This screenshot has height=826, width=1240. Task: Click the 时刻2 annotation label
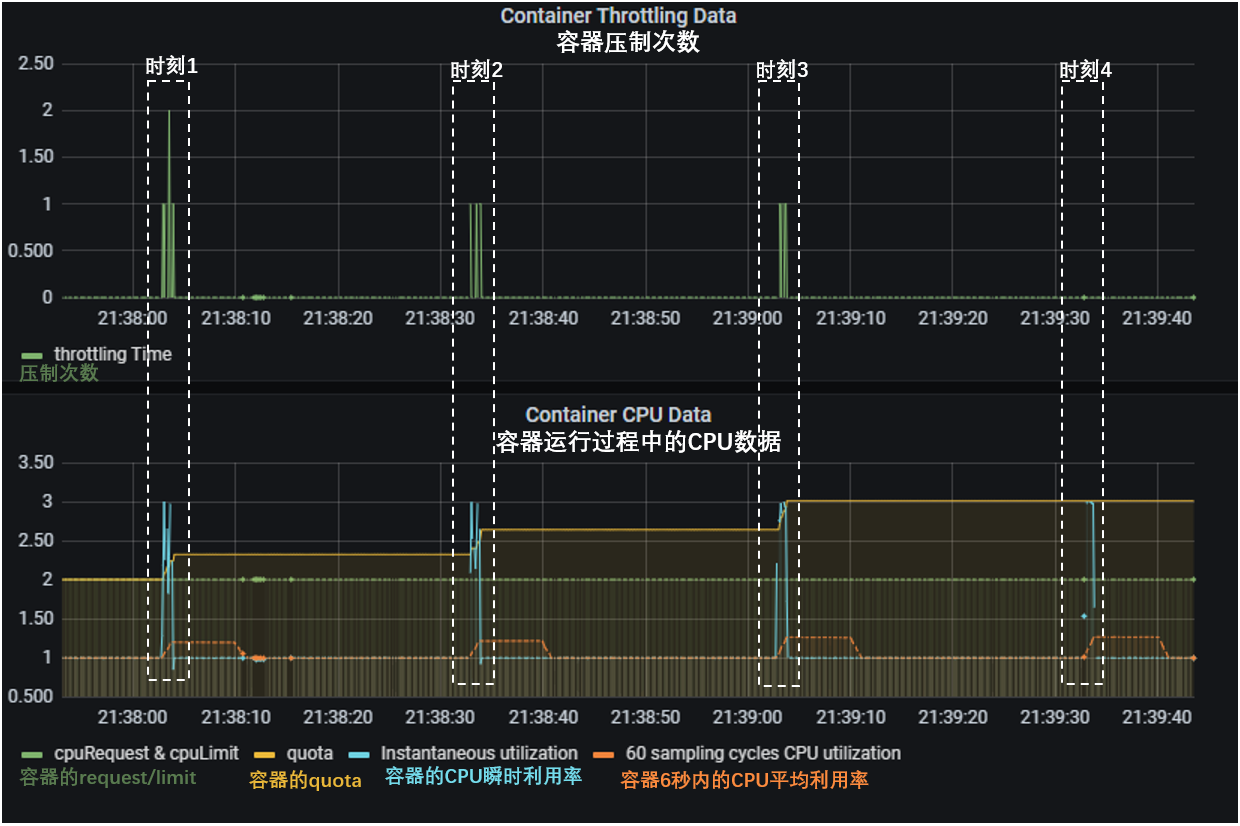click(476, 70)
